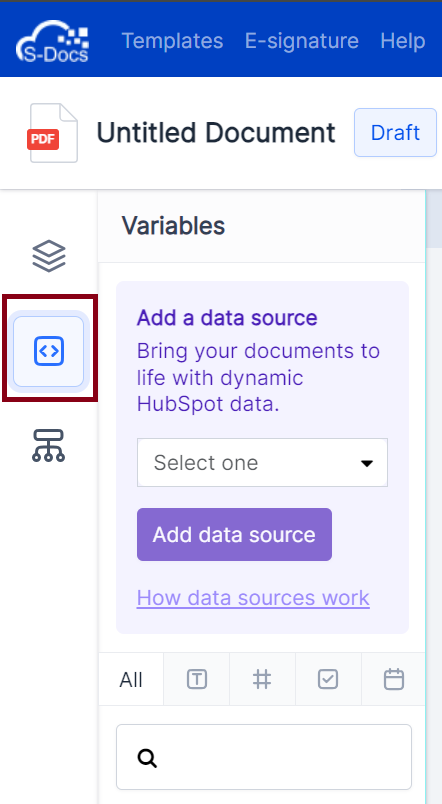This screenshot has height=804, width=442.
Task: Click the dropdown arrow in Select one
Action: tap(367, 464)
